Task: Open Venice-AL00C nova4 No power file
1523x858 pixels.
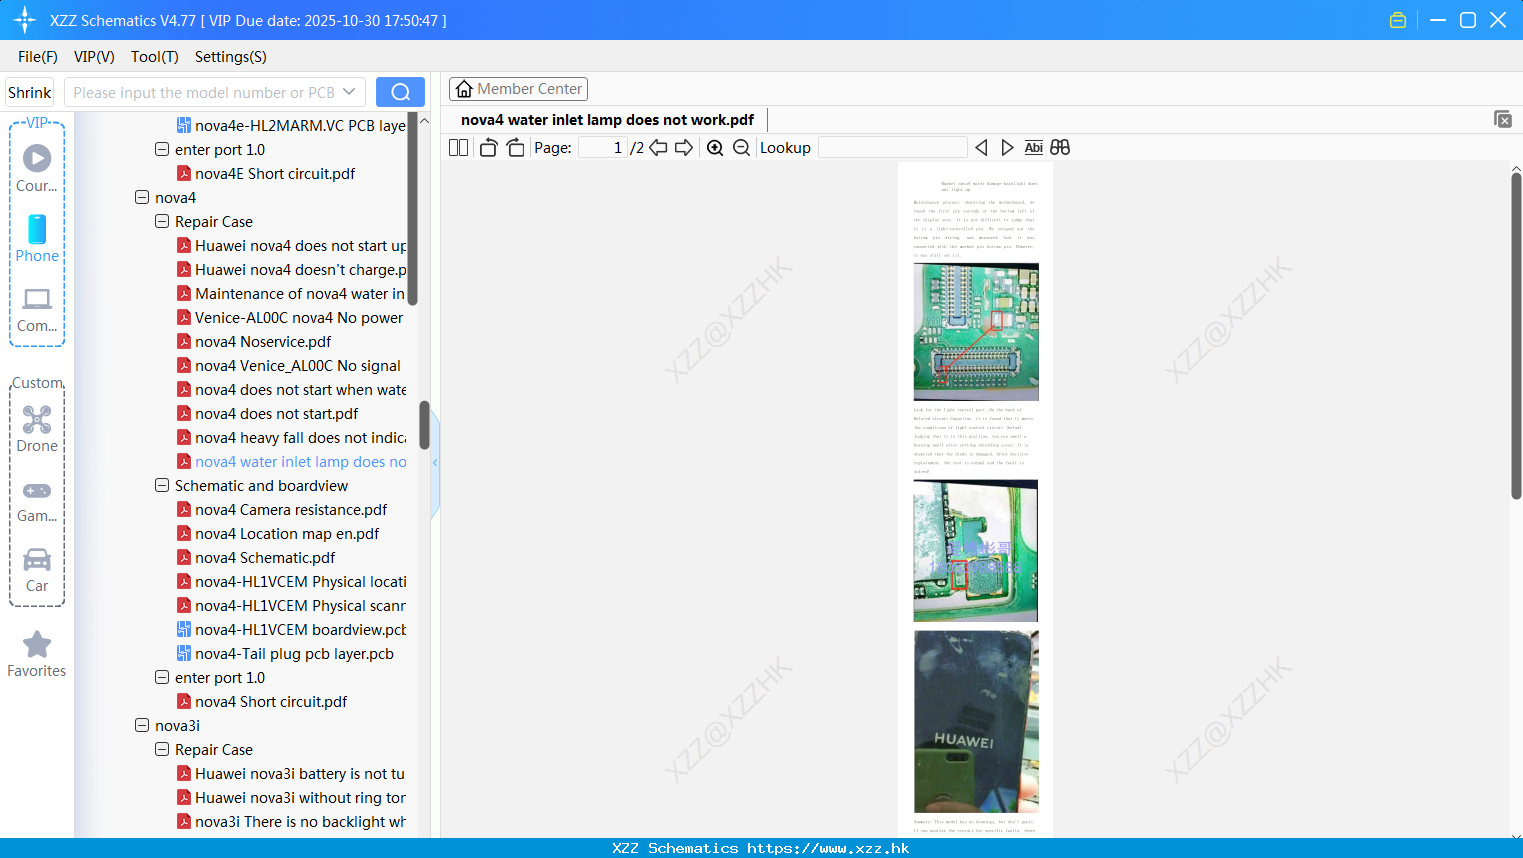Action: click(299, 317)
